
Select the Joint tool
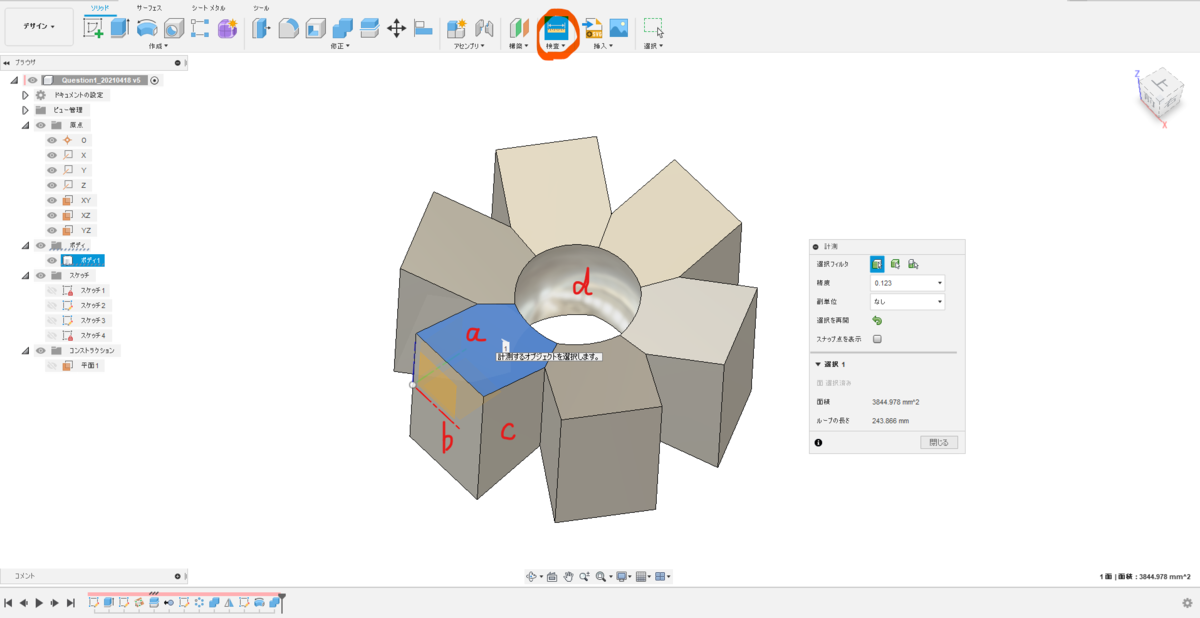pos(484,29)
